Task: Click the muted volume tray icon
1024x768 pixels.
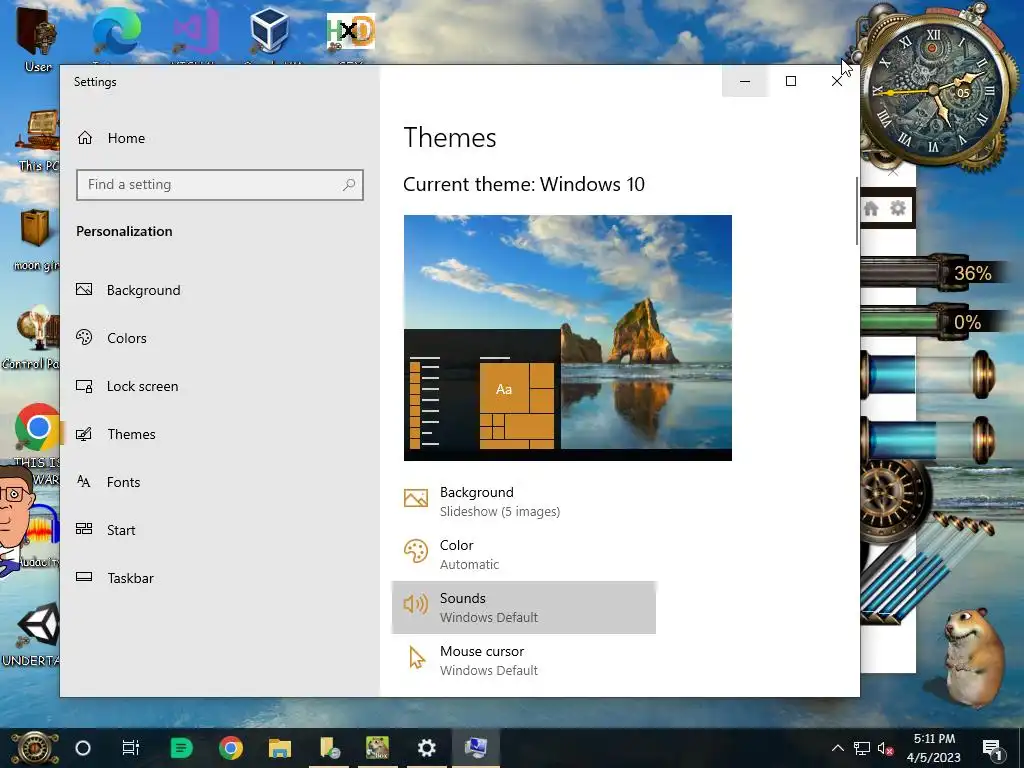Action: [886, 748]
